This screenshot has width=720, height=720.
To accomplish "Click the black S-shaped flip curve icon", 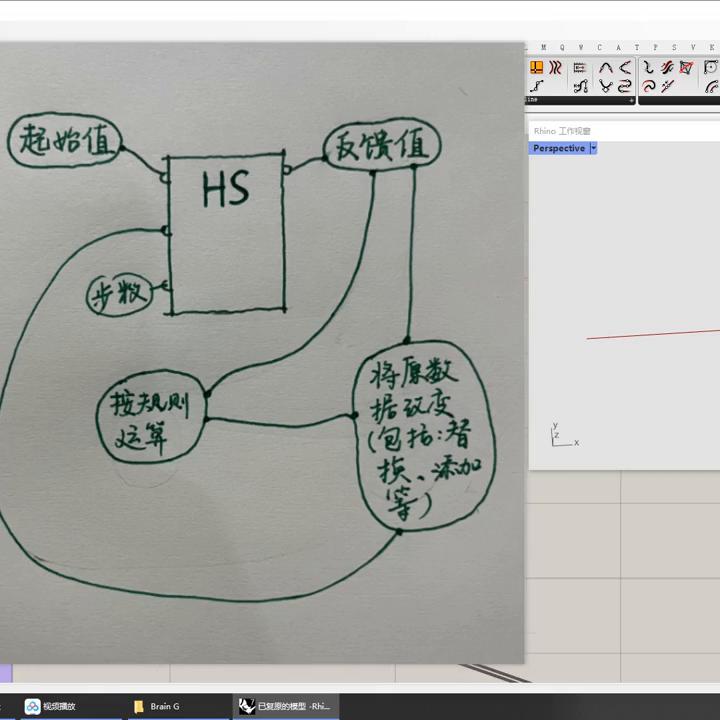I will click(648, 68).
